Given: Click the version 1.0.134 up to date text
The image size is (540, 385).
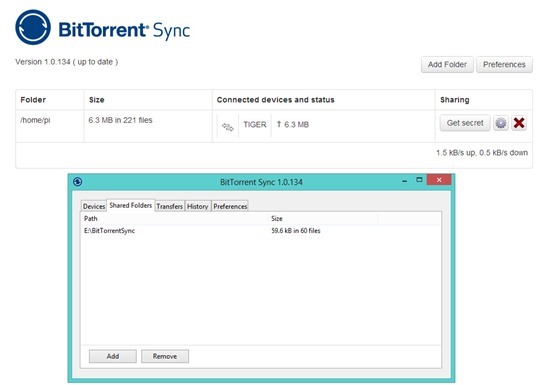Looking at the screenshot, I should [66, 62].
